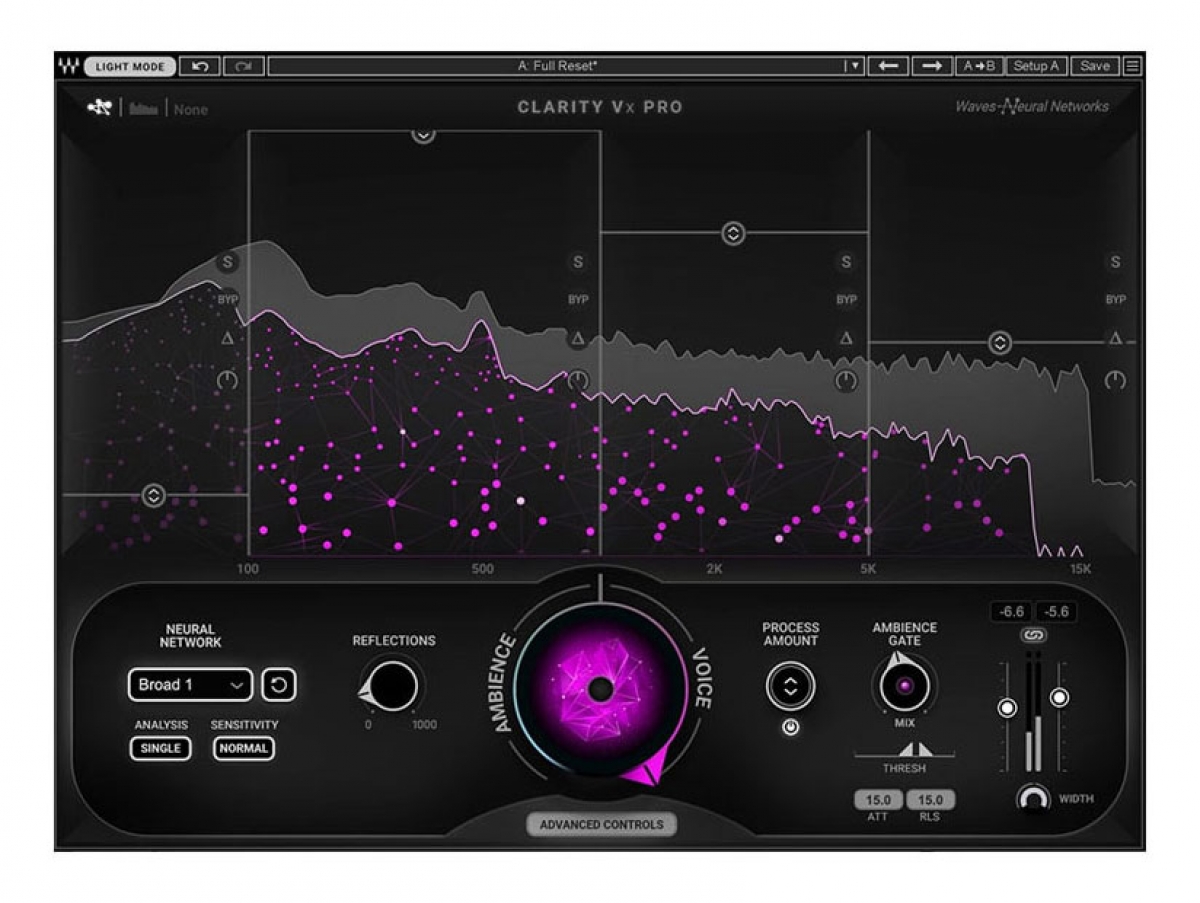This screenshot has width=1200, height=903.
Task: Bypass the highest frequency band
Action: coord(1115,299)
